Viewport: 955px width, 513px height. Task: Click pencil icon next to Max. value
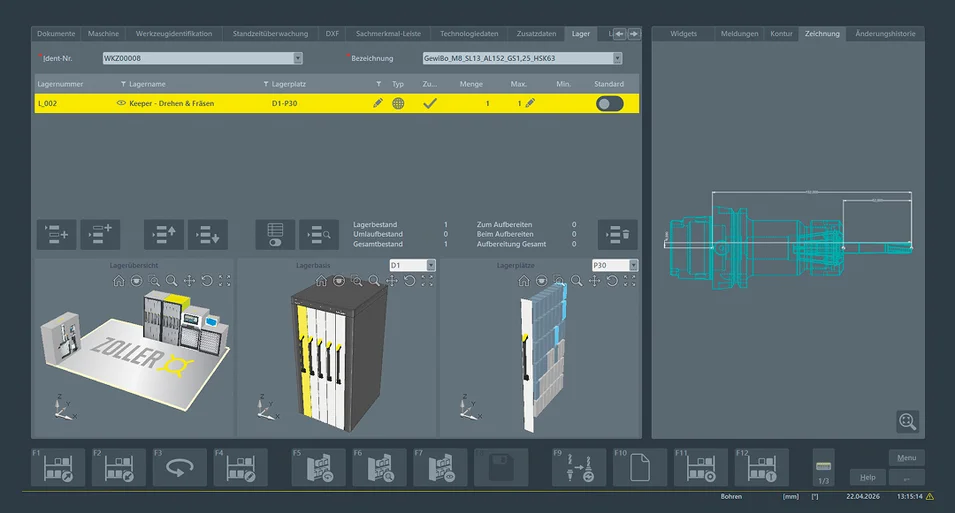pyautogui.click(x=530, y=103)
